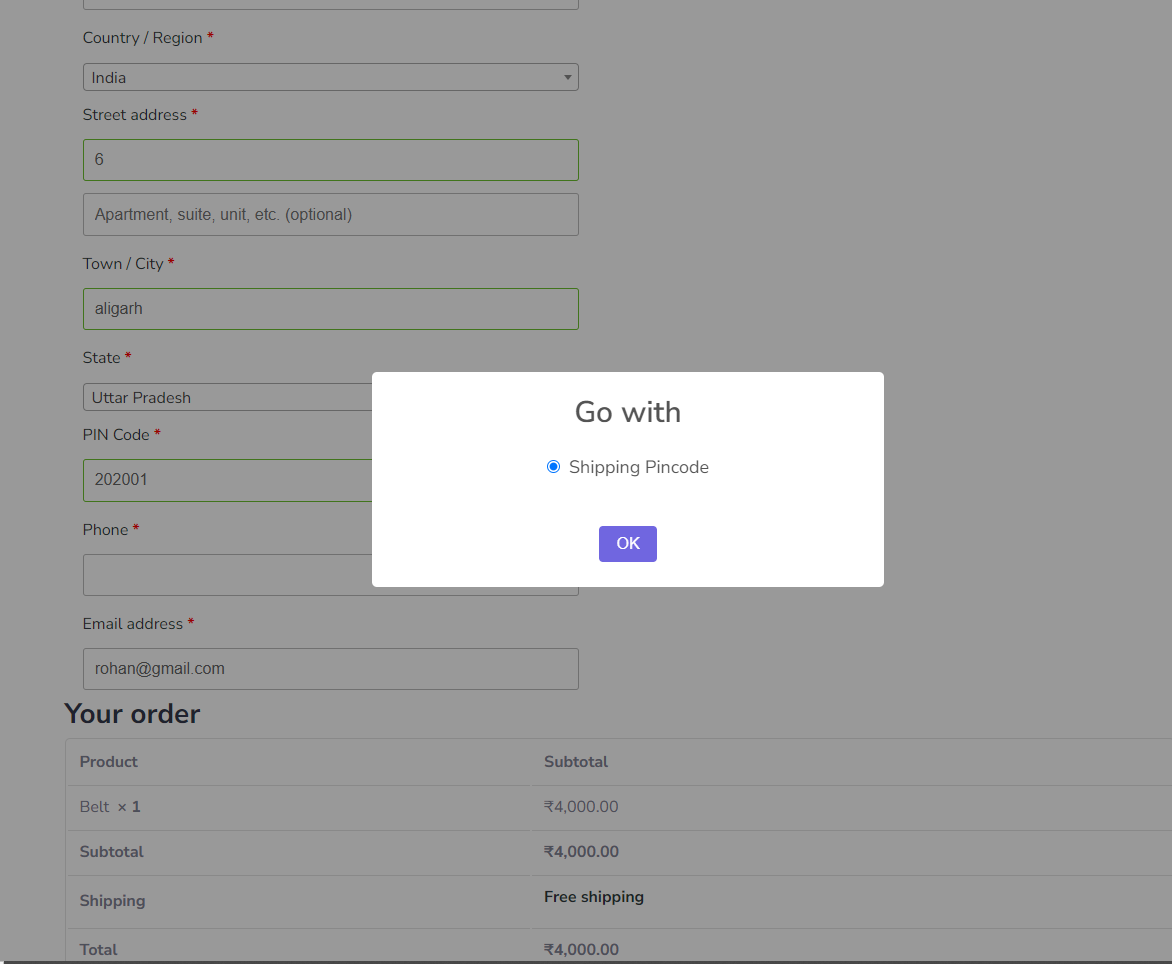Image resolution: width=1172 pixels, height=964 pixels.
Task: Click the ₹4,000.00 Total amount
Action: click(581, 949)
